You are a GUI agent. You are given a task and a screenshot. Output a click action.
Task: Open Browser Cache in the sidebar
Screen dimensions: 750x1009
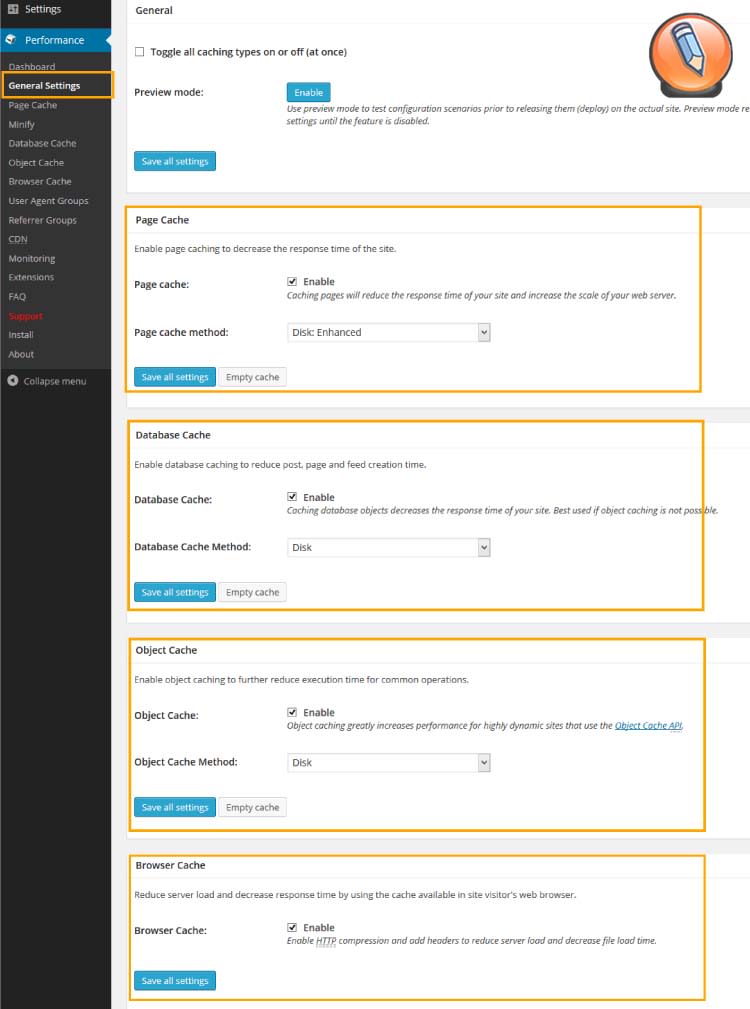(x=40, y=181)
